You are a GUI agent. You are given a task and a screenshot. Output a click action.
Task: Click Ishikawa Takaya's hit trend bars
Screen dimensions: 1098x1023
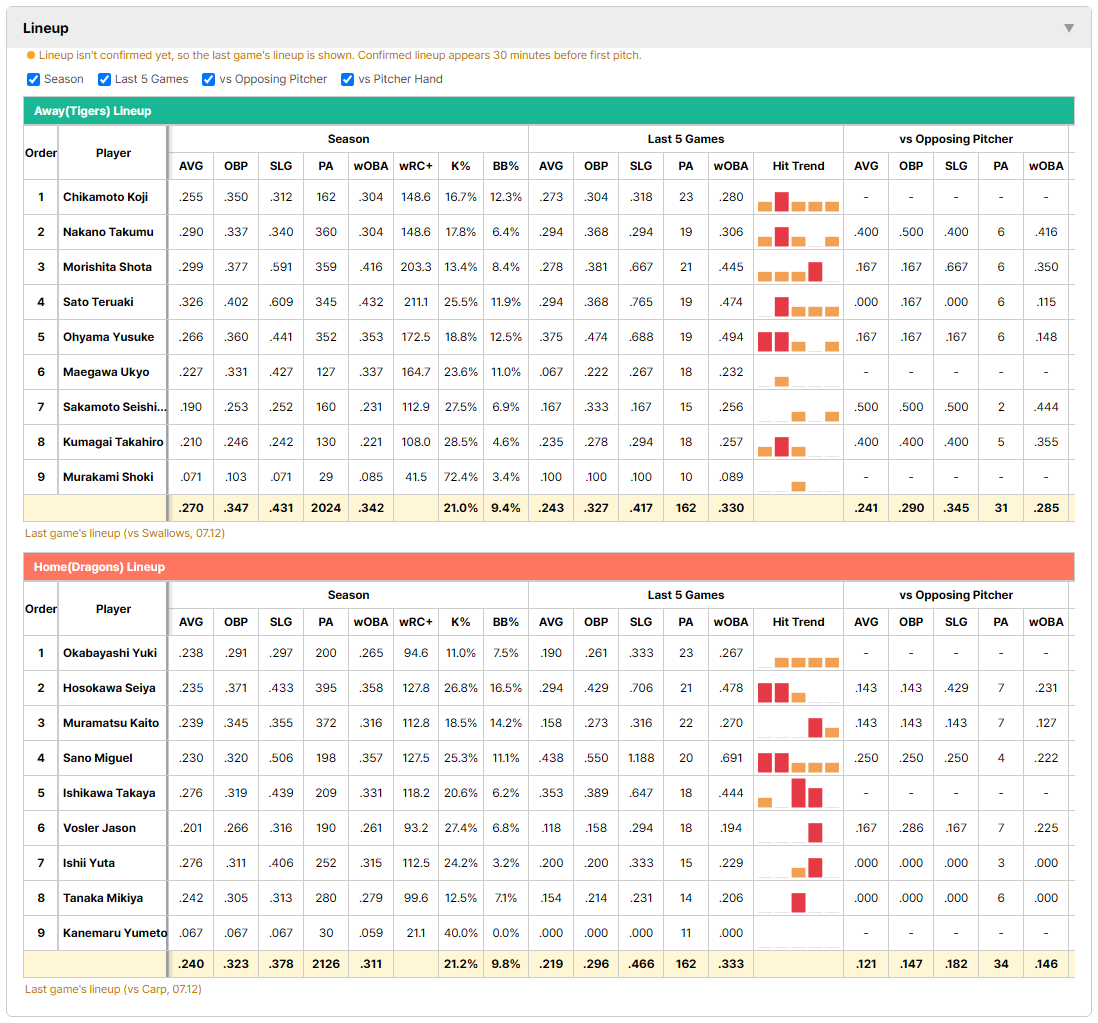click(x=798, y=793)
